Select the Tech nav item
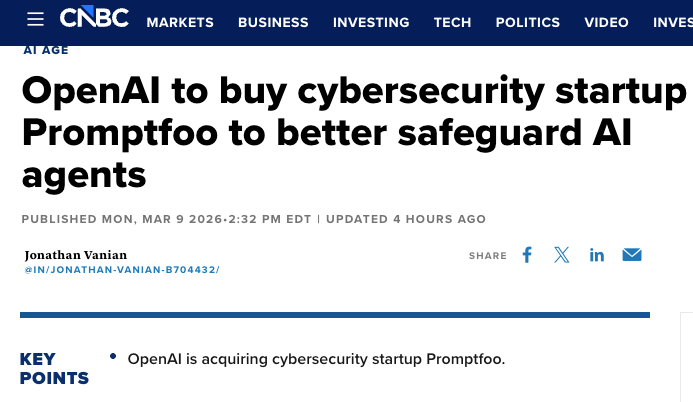This screenshot has height=402, width=693. pyautogui.click(x=452, y=22)
